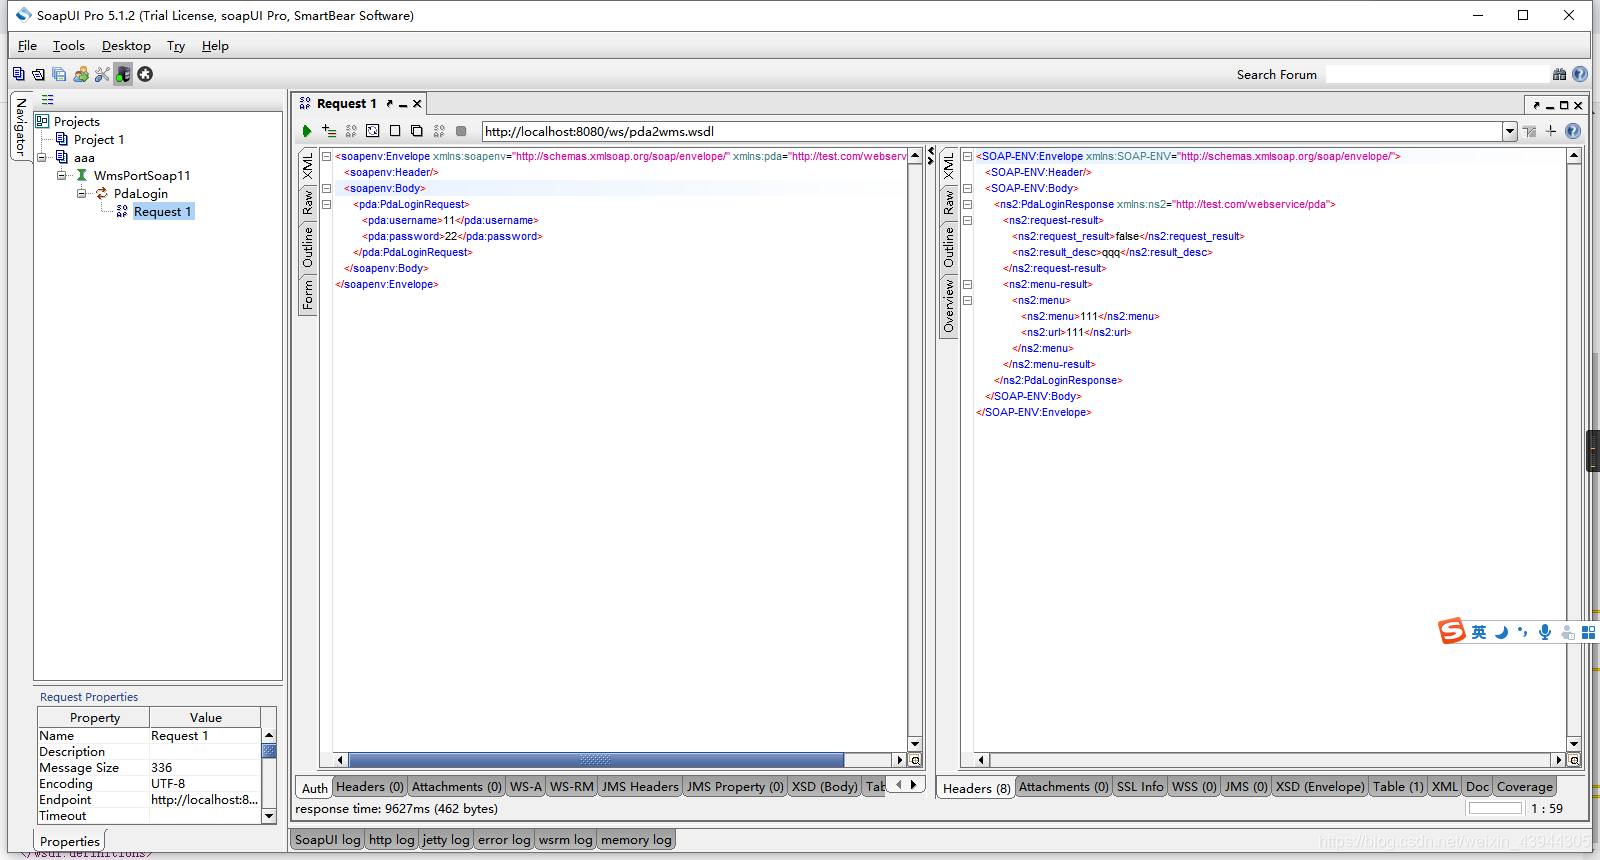Open the response SSL Info tab
1600x860 pixels.
[x=1140, y=787]
